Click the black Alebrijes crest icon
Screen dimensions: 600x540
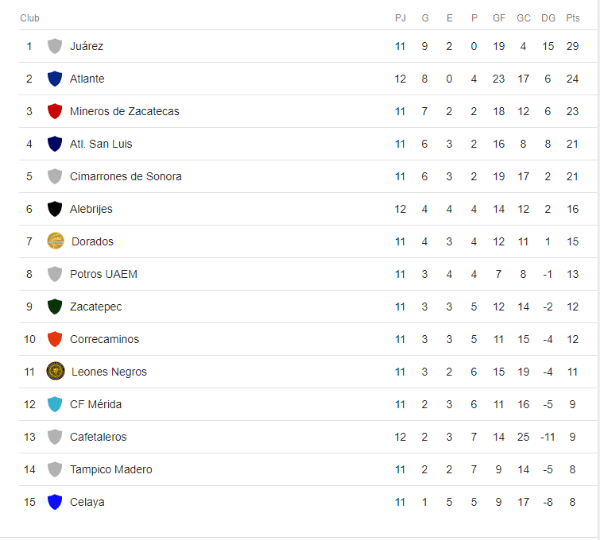coord(55,209)
